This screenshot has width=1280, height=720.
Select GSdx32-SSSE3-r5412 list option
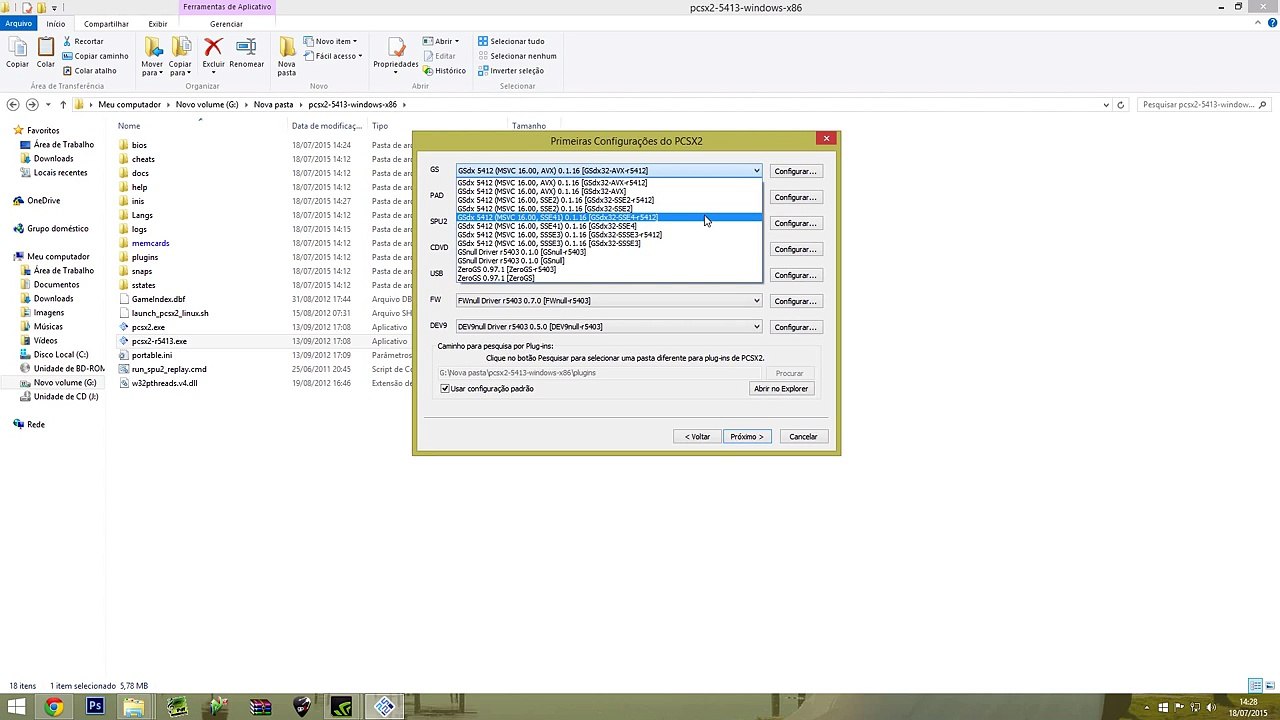click(608, 235)
